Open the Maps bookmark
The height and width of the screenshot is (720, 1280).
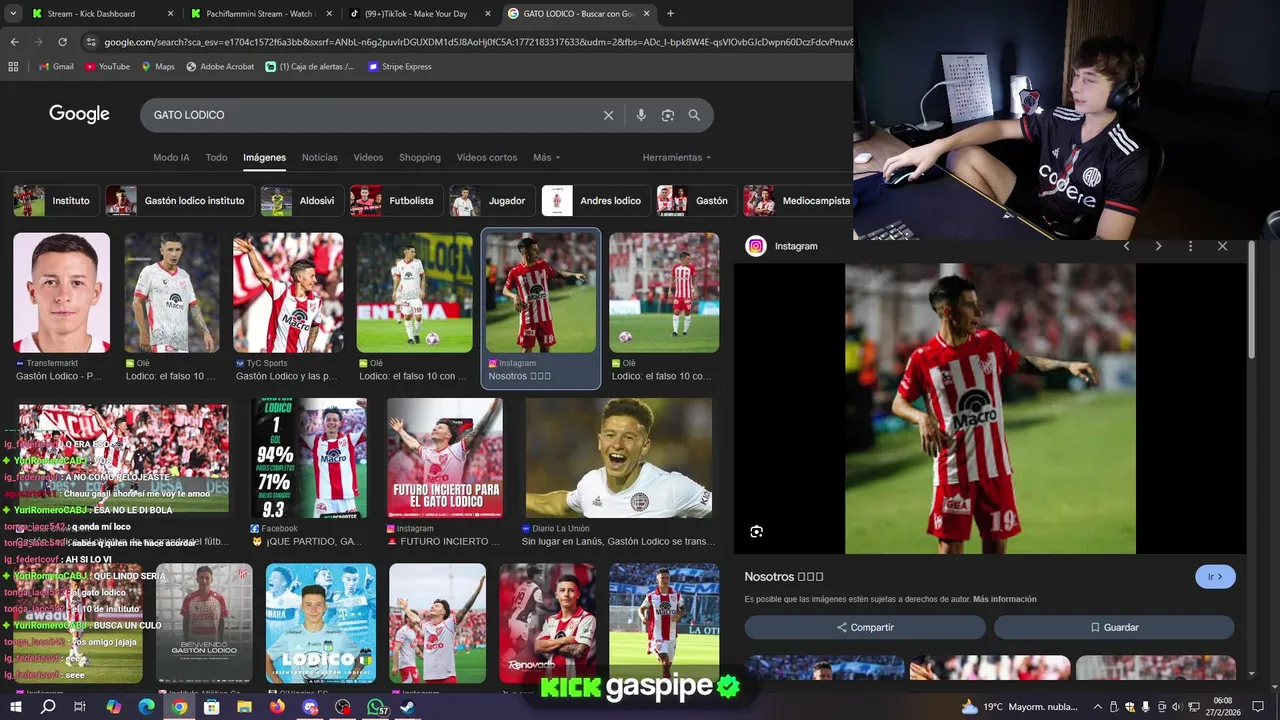[158, 66]
